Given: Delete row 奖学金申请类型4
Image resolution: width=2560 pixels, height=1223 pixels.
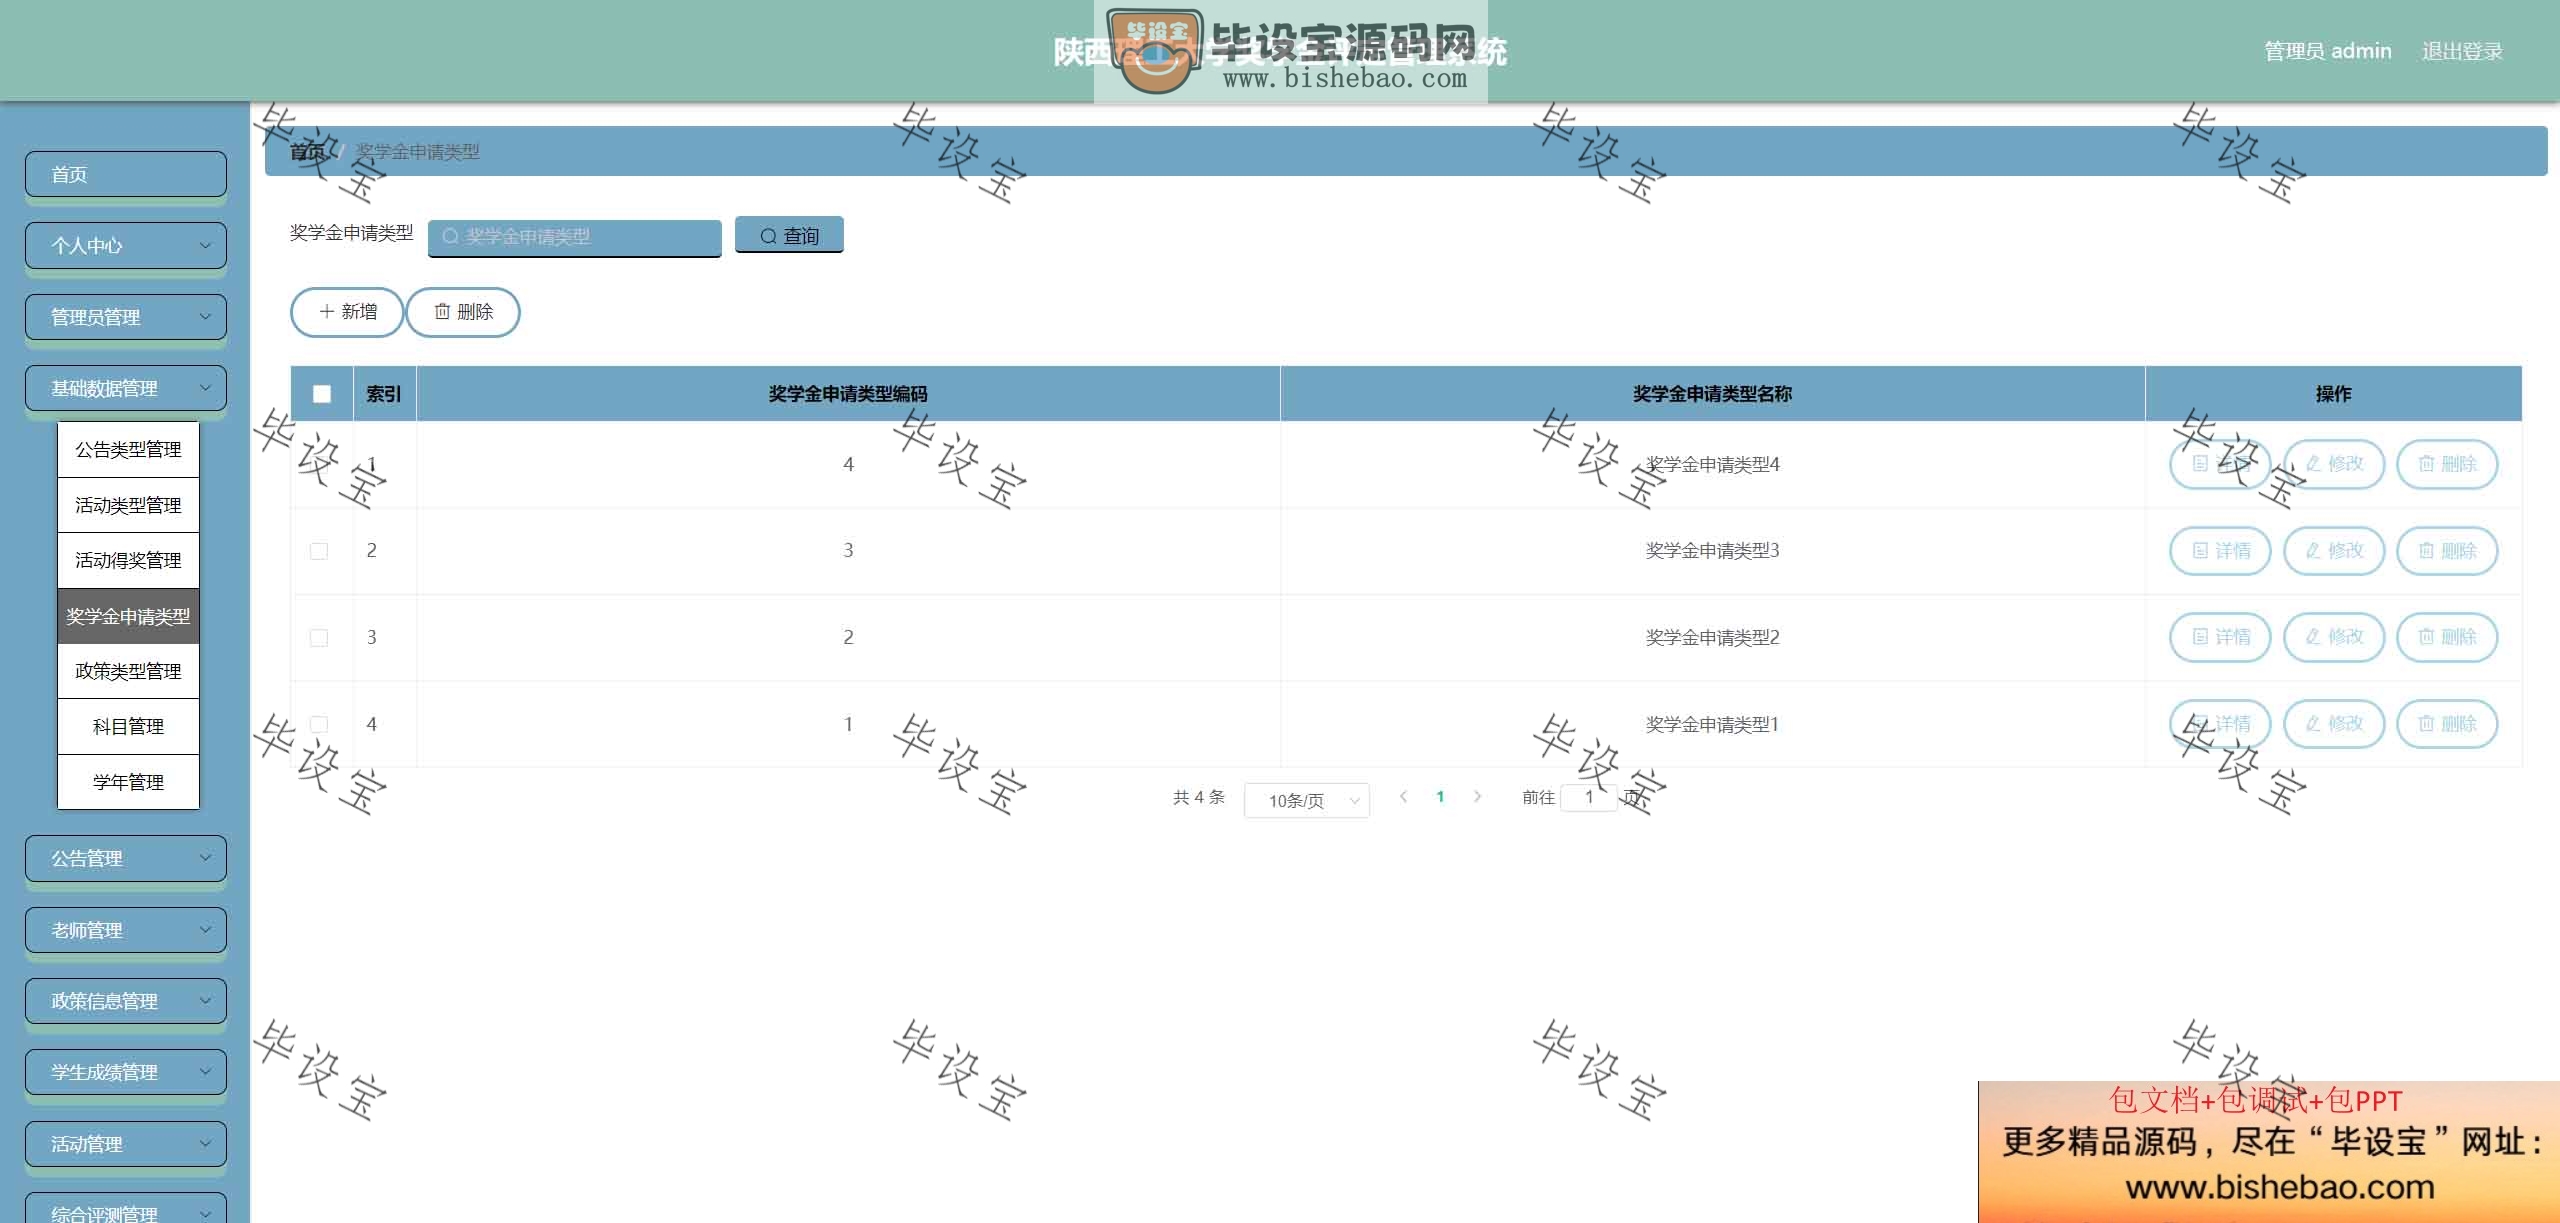Looking at the screenshot, I should click(2447, 464).
